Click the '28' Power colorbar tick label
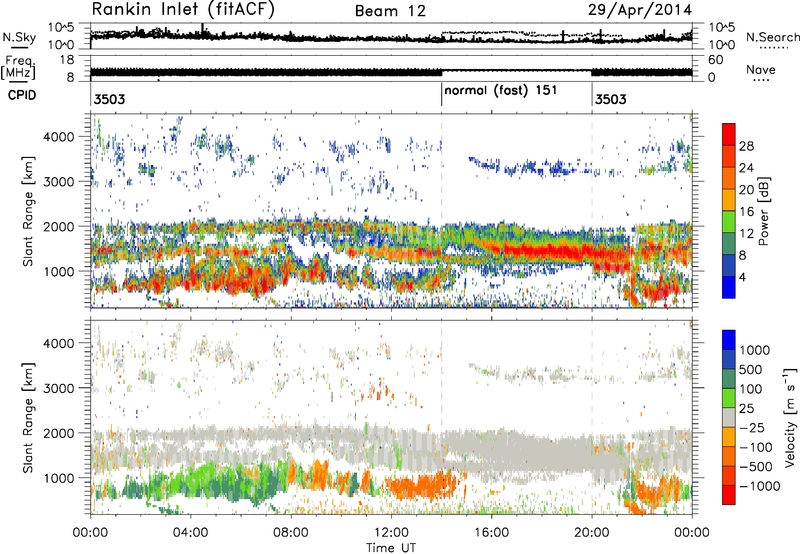This screenshot has height=554, width=800. [746, 146]
